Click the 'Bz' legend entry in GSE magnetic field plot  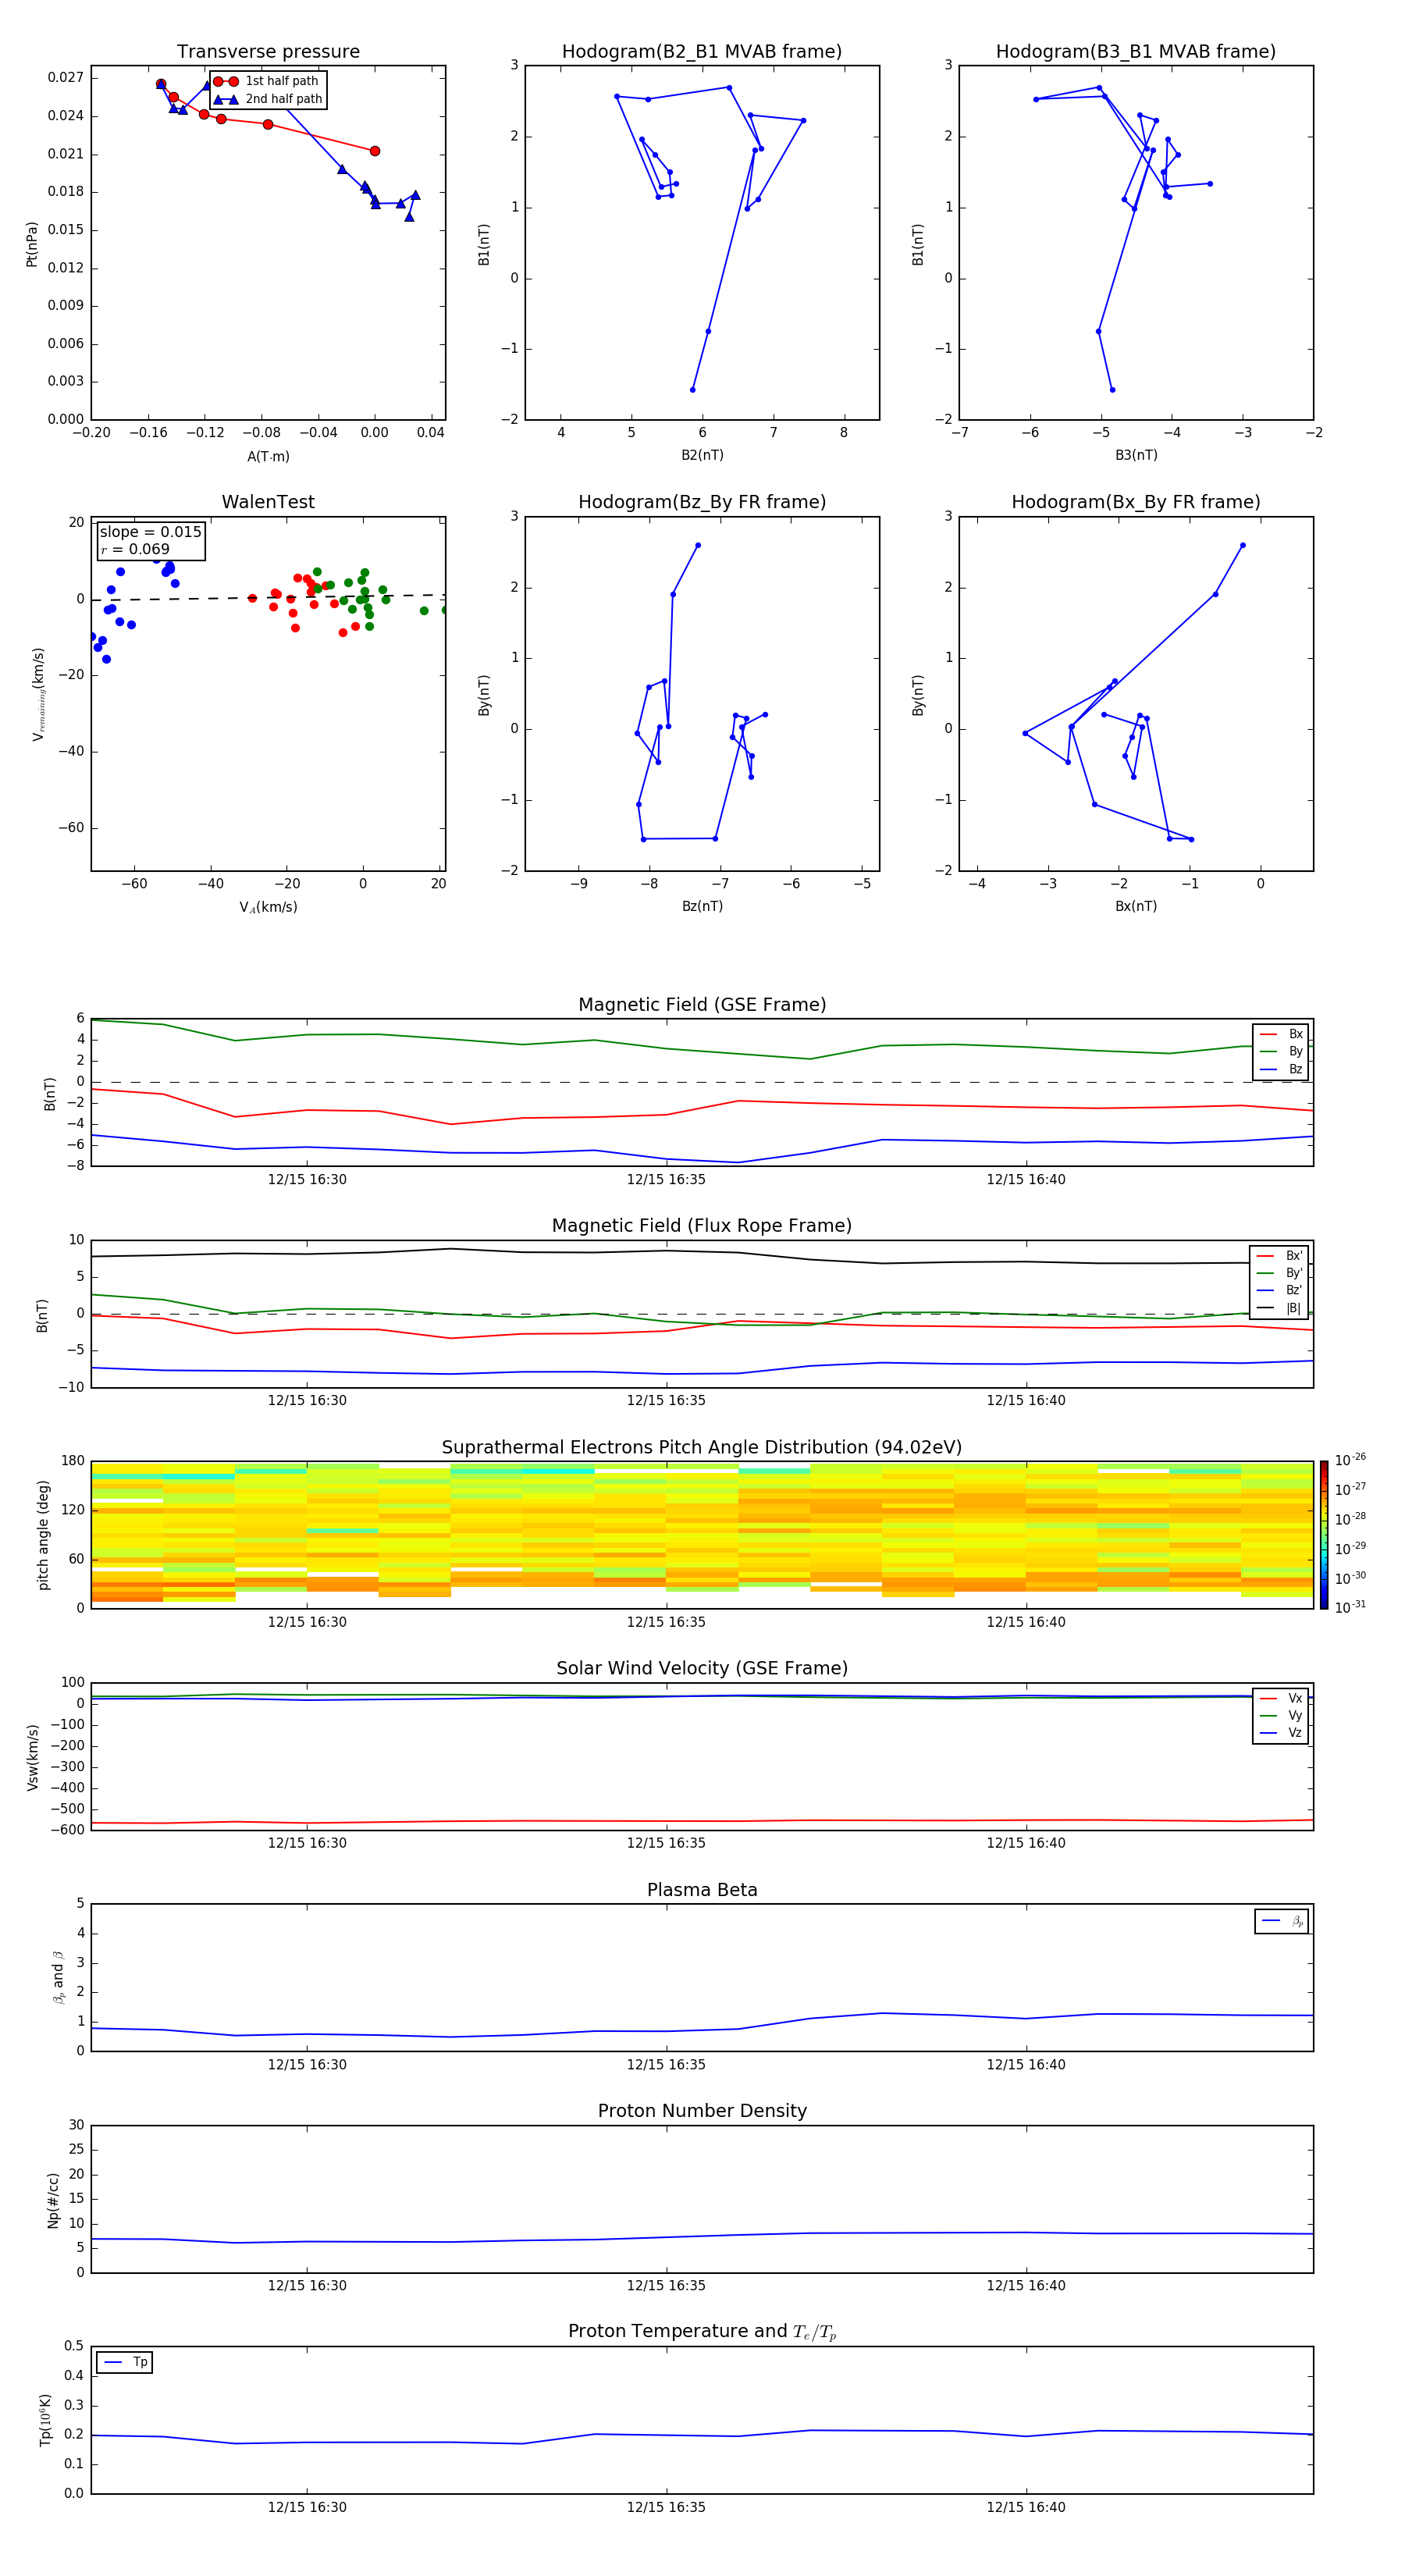coord(1281,1069)
